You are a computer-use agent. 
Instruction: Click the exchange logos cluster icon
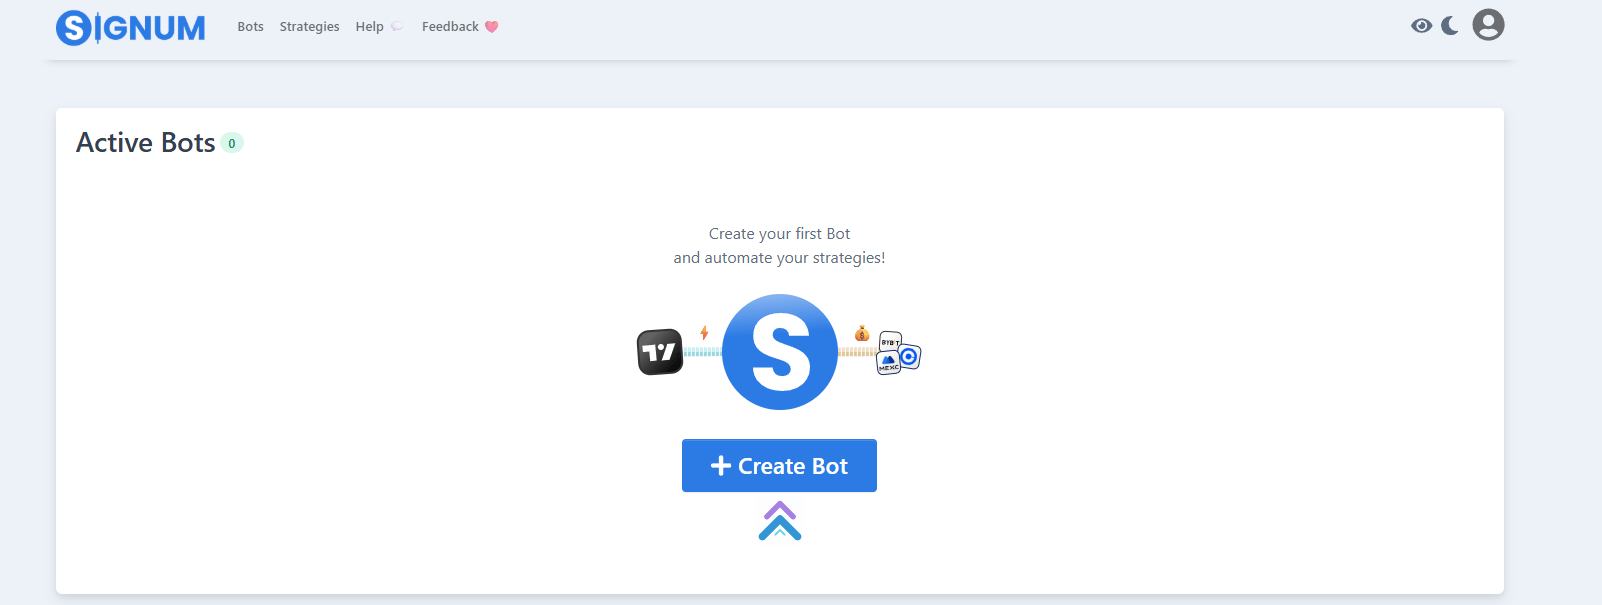pyautogui.click(x=898, y=353)
